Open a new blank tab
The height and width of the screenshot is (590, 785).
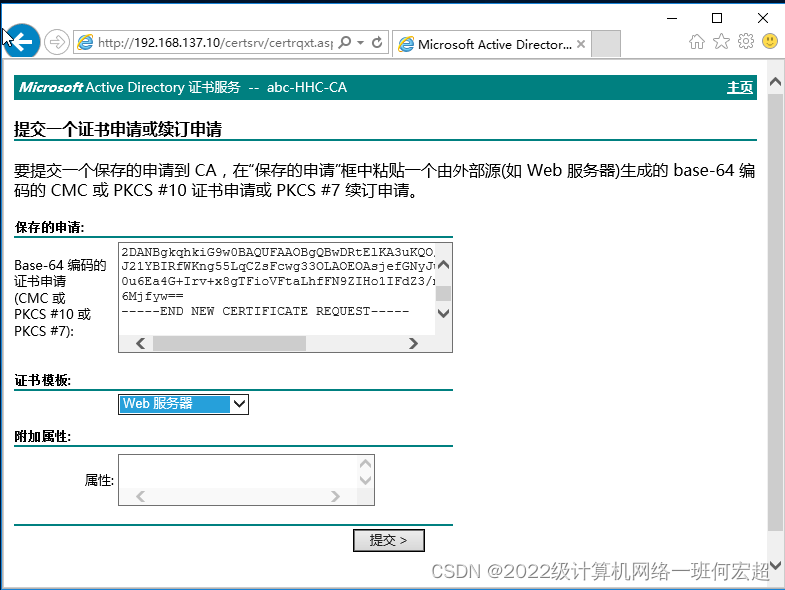[x=606, y=44]
